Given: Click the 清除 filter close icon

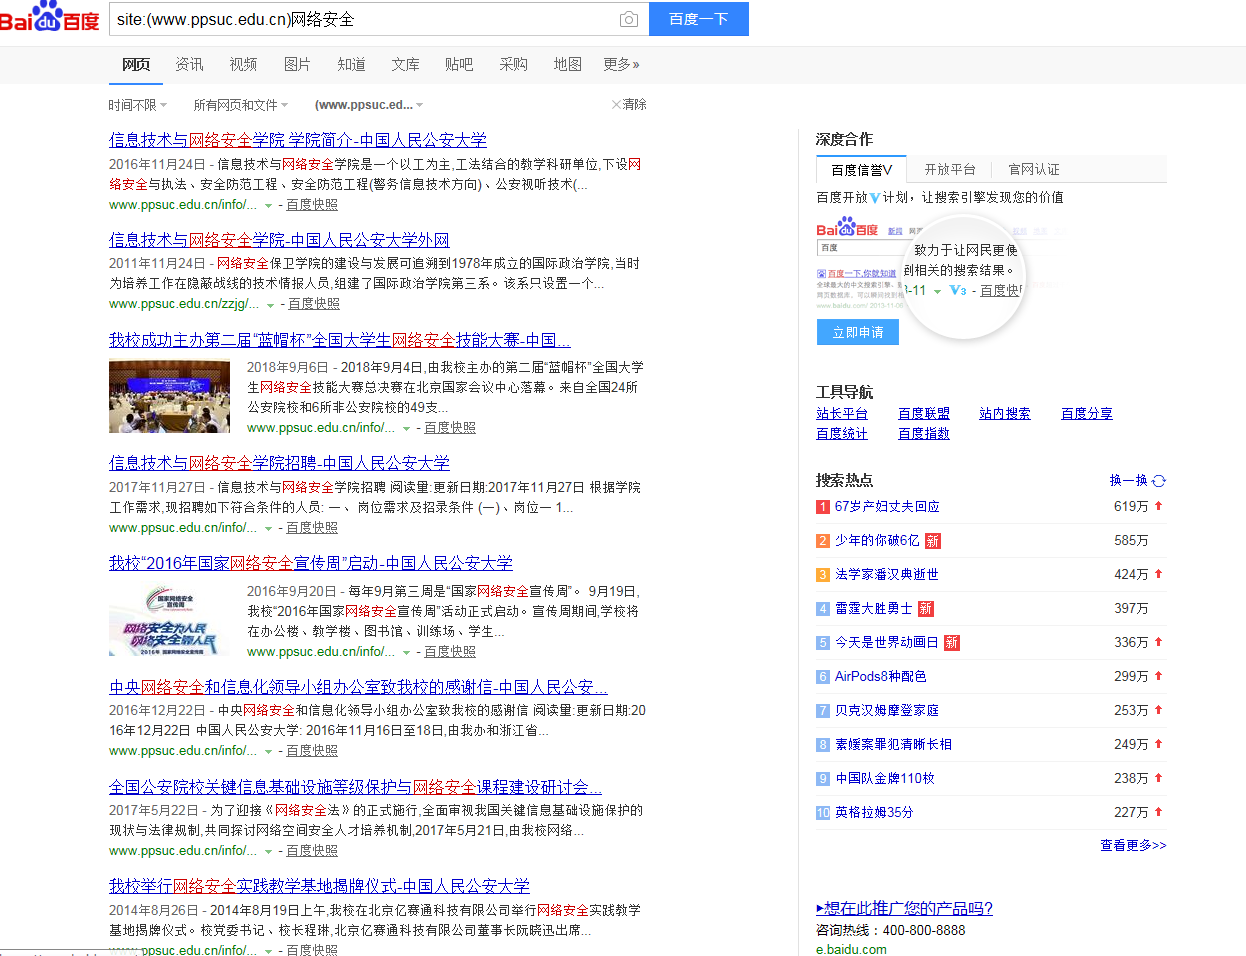Looking at the screenshot, I should click(616, 104).
